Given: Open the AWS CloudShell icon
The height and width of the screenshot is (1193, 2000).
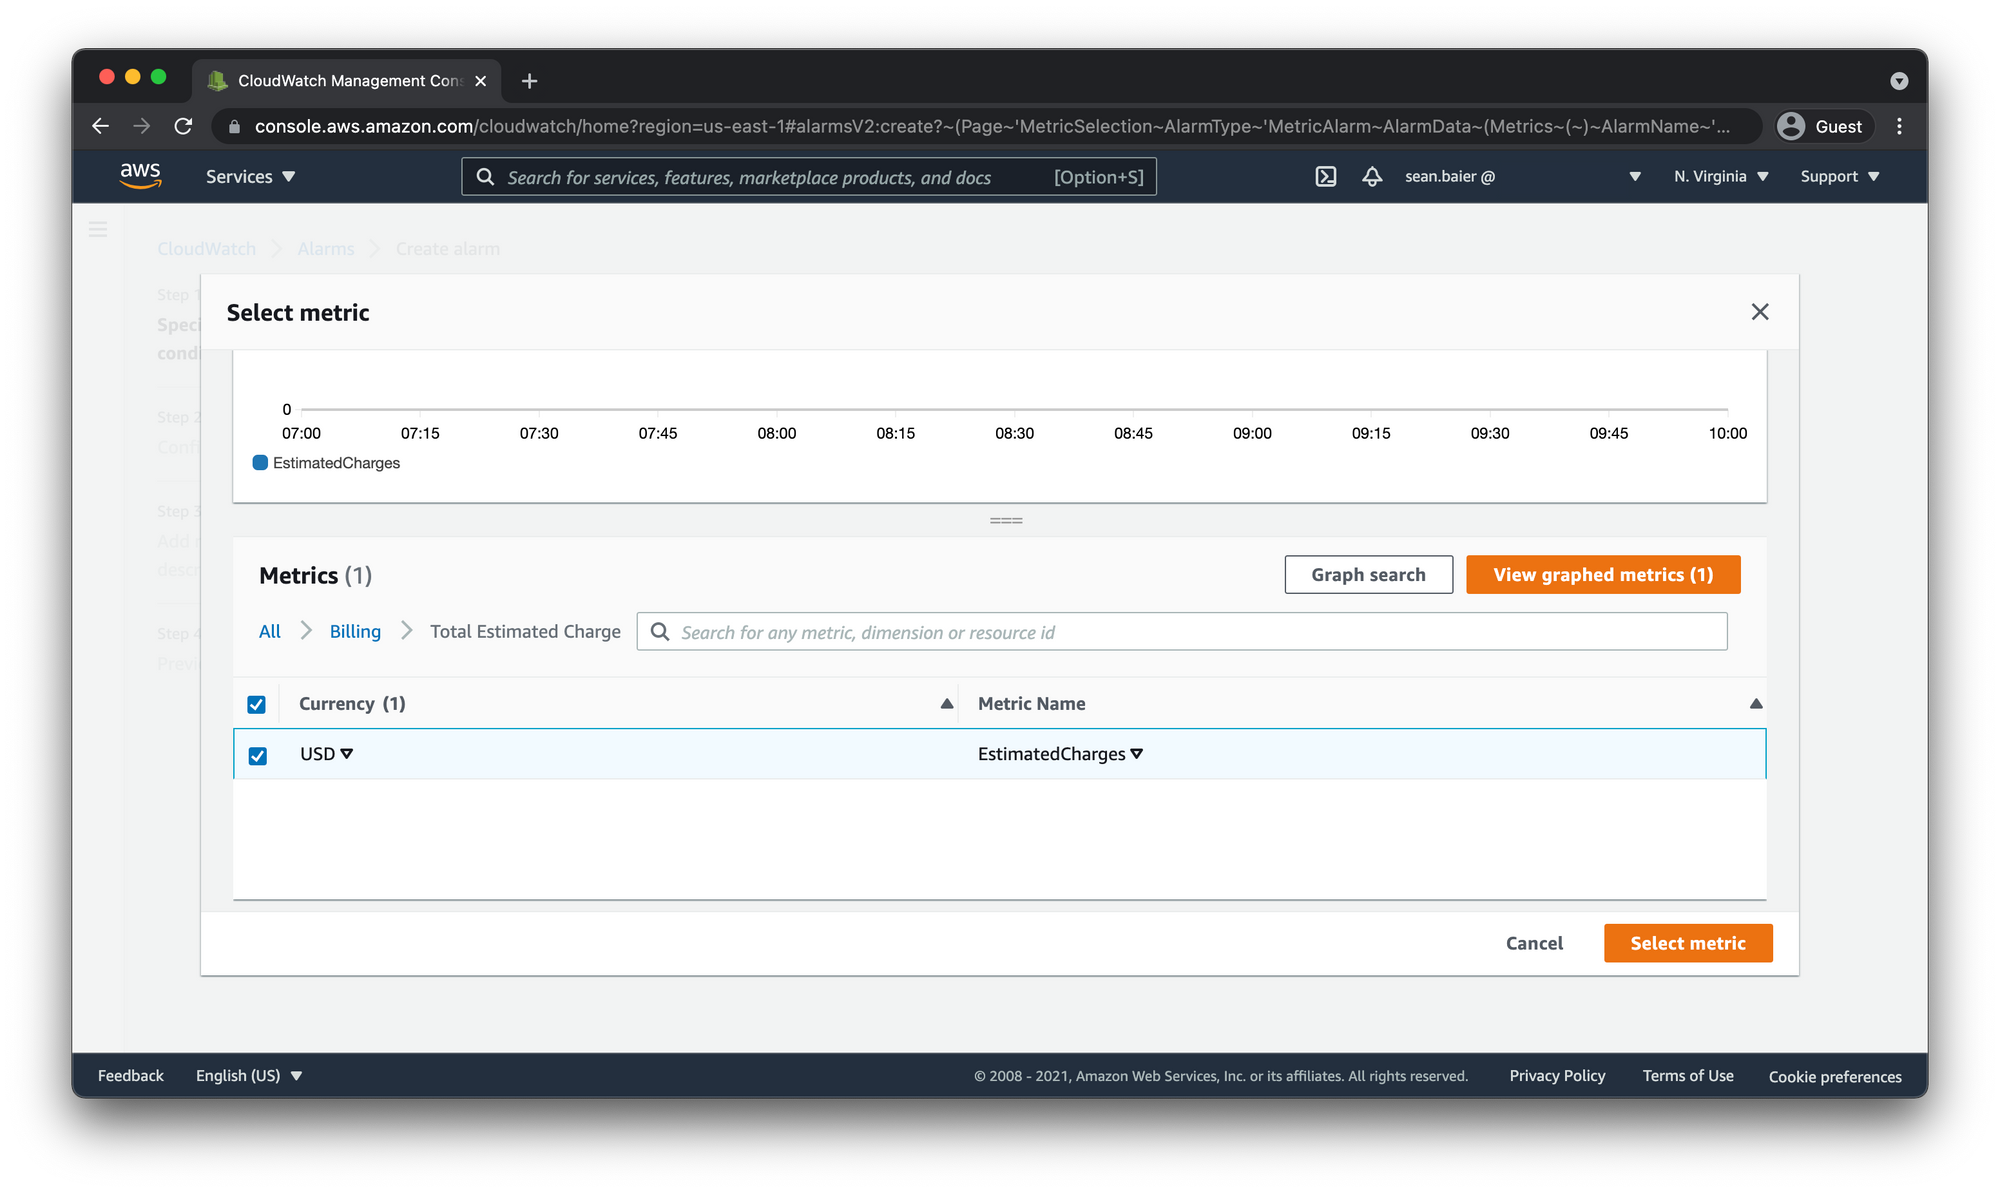Looking at the screenshot, I should pos(1325,177).
